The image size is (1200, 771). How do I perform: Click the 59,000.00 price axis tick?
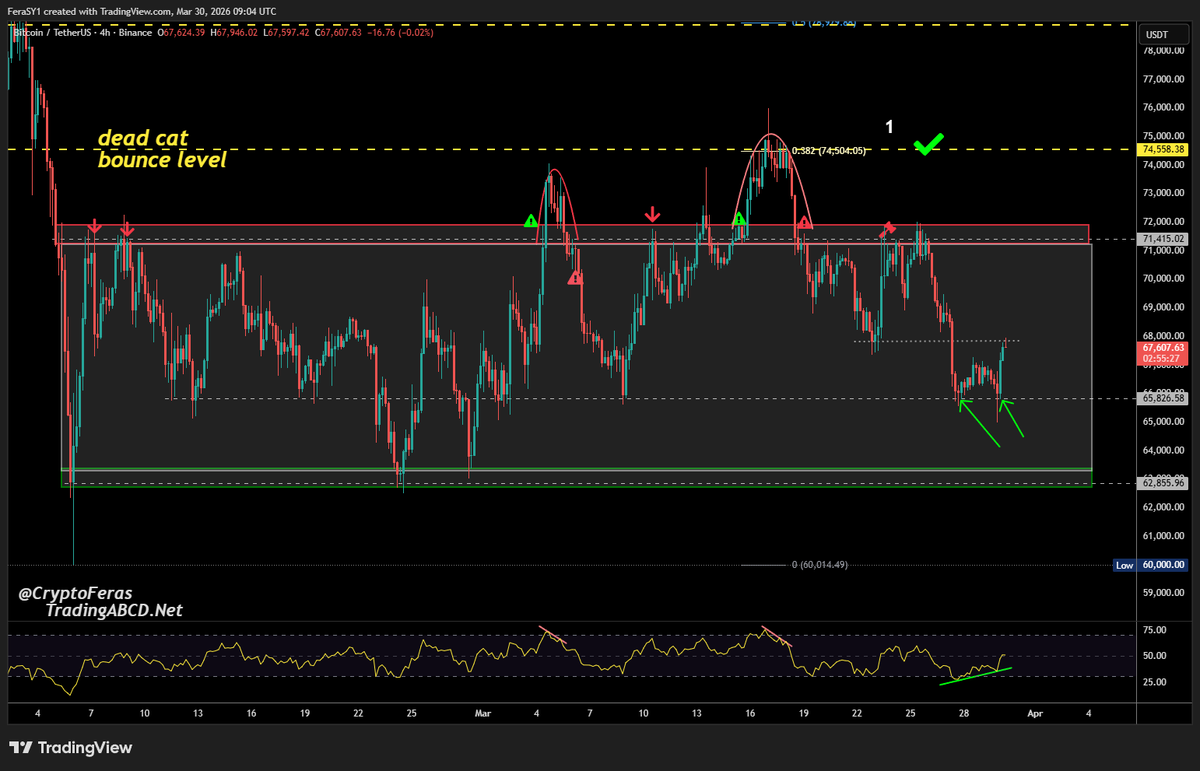point(1165,593)
